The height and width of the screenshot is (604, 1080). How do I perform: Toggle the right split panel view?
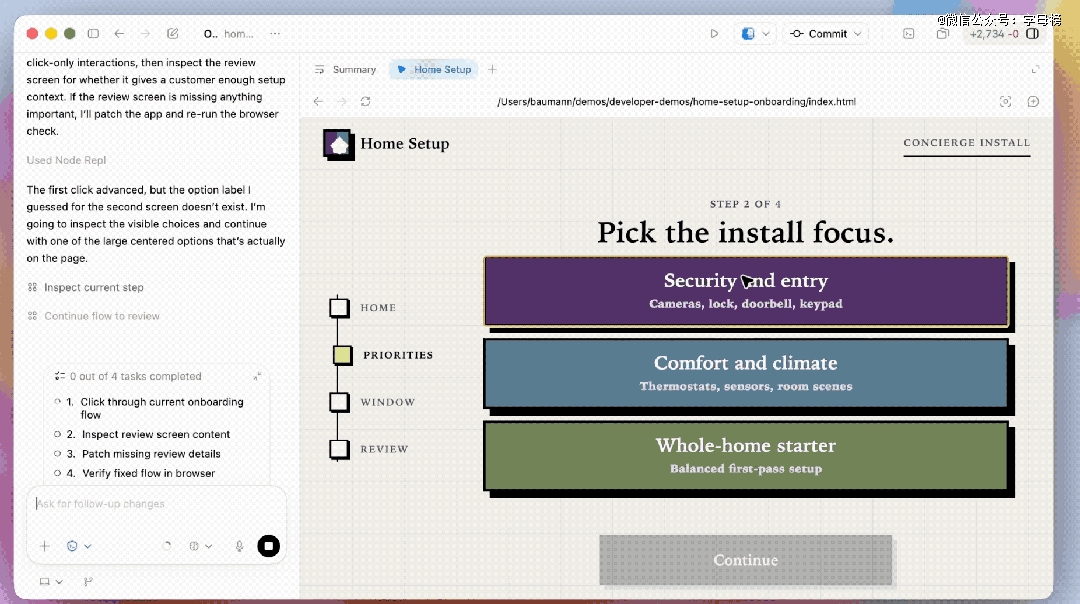pyautogui.click(x=1033, y=33)
